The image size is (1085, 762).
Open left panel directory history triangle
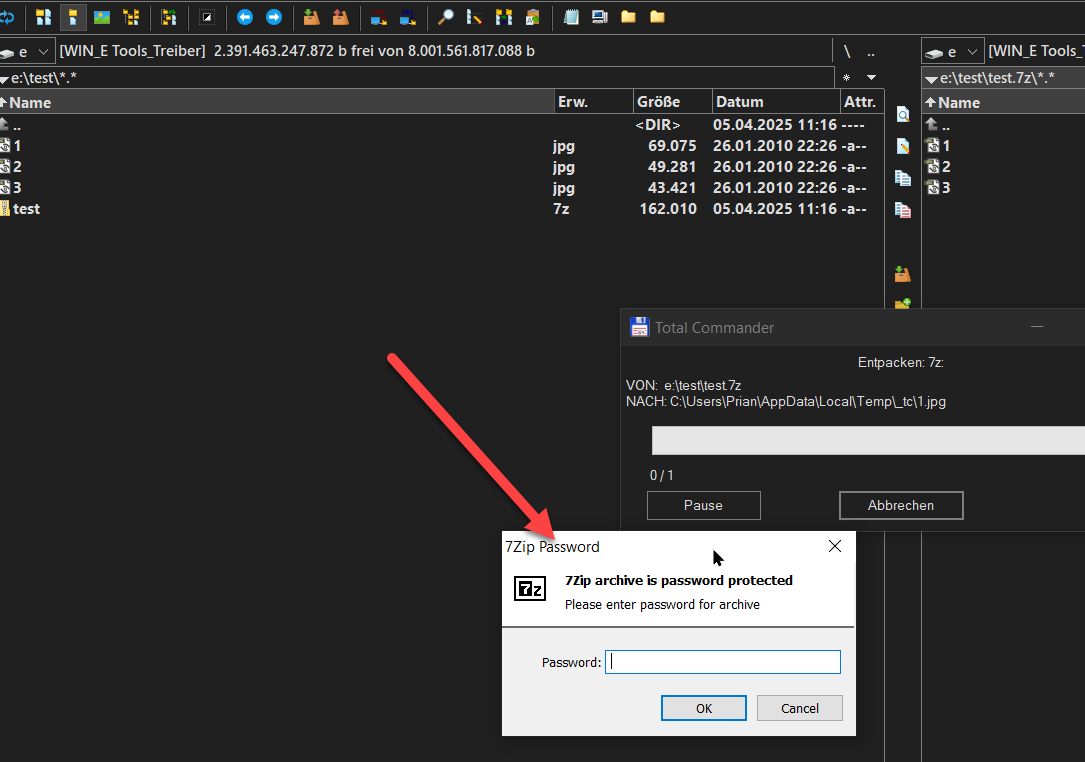click(872, 78)
